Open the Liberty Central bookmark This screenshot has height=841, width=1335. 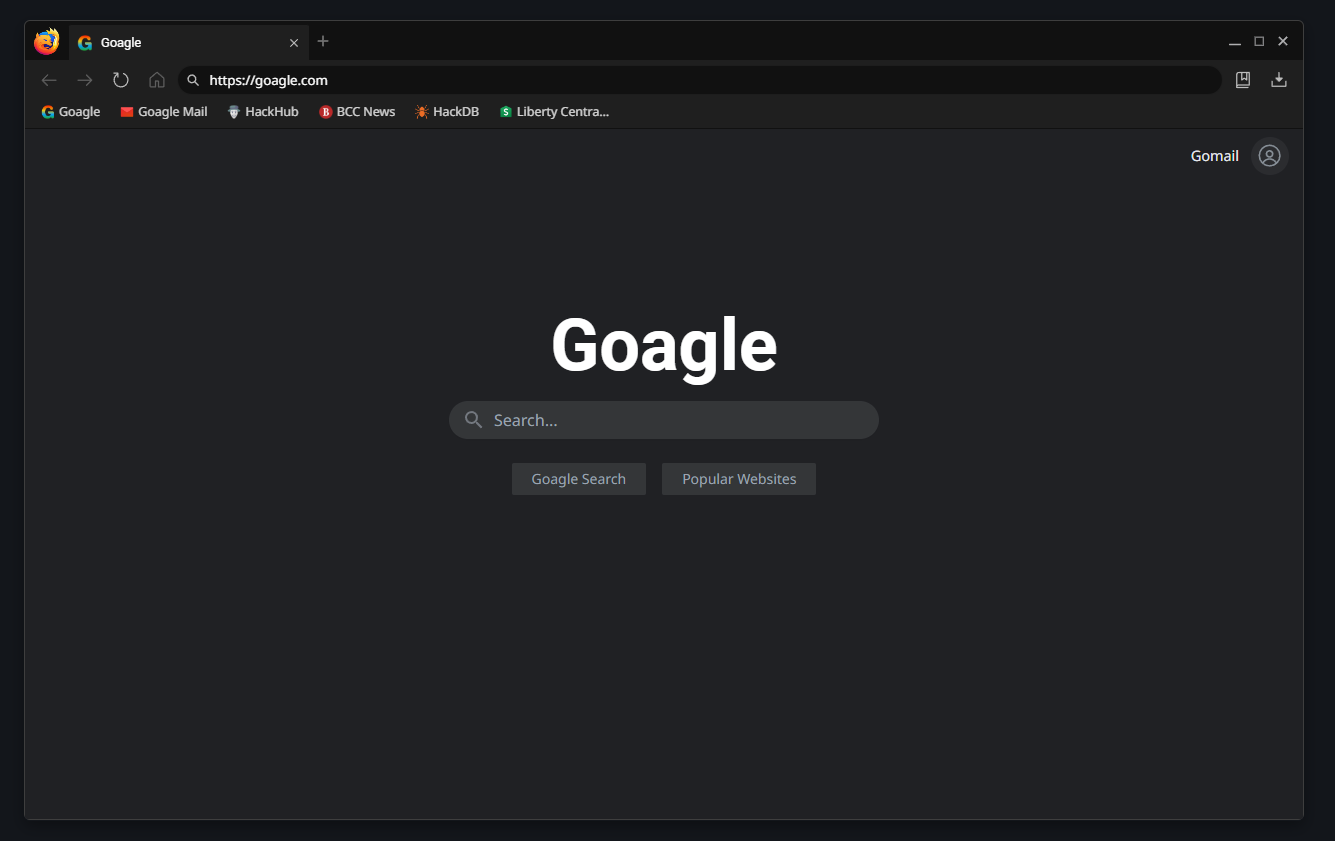click(x=554, y=112)
